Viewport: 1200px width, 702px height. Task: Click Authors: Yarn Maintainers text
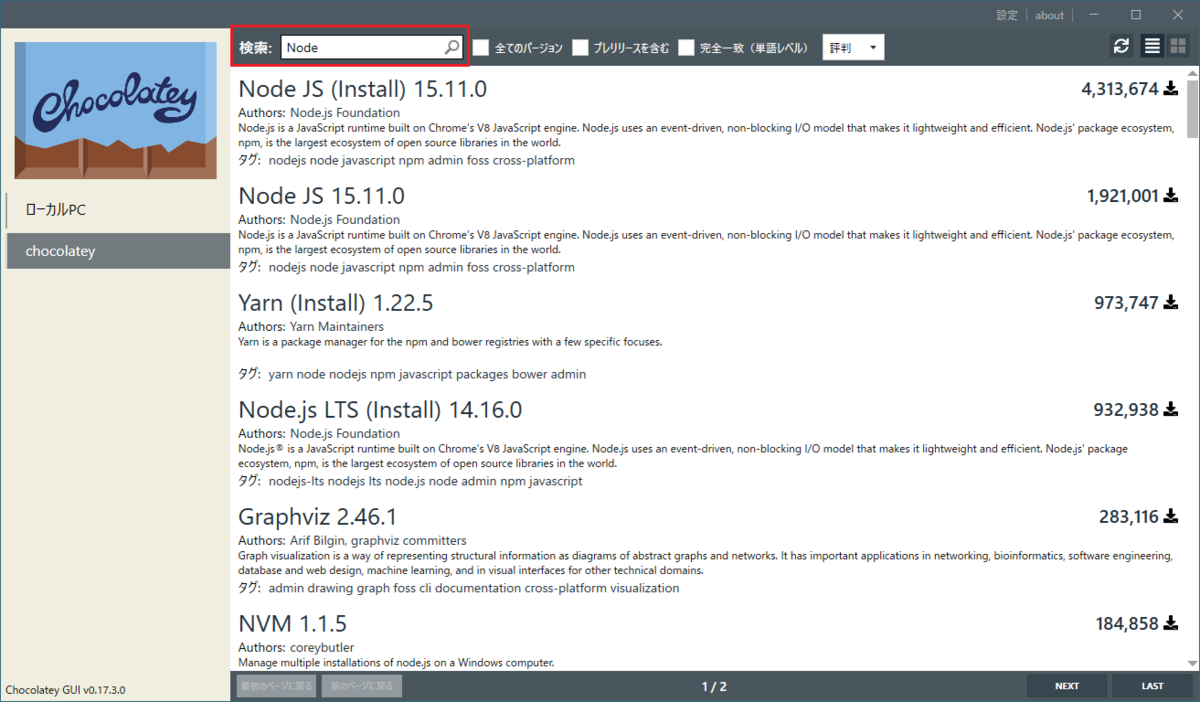pos(311,326)
